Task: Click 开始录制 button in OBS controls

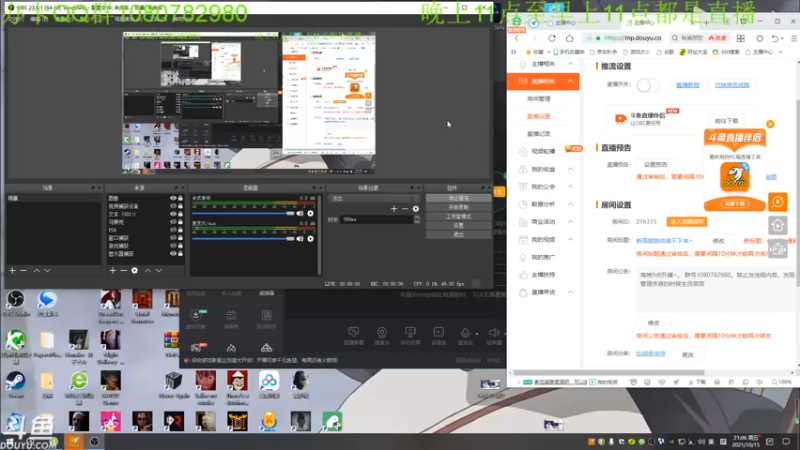Action: pos(458,207)
